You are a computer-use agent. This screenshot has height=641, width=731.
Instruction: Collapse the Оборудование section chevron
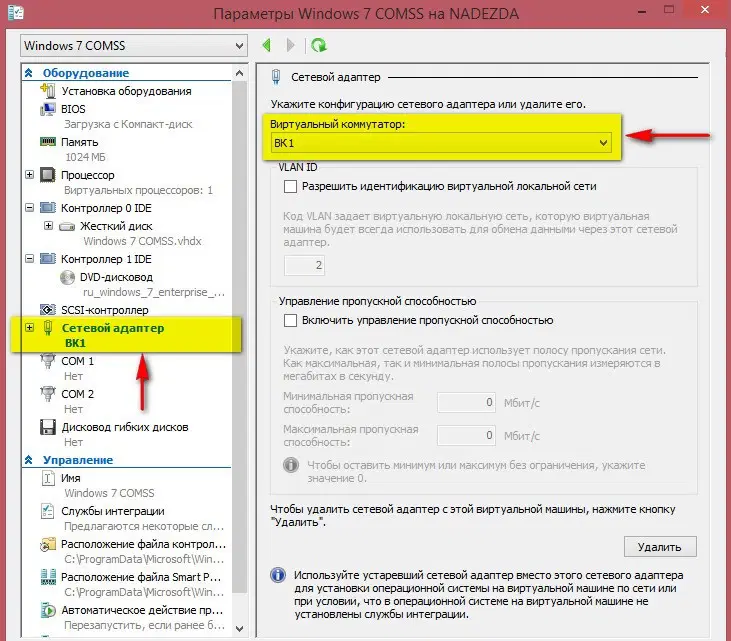pyautogui.click(x=29, y=73)
